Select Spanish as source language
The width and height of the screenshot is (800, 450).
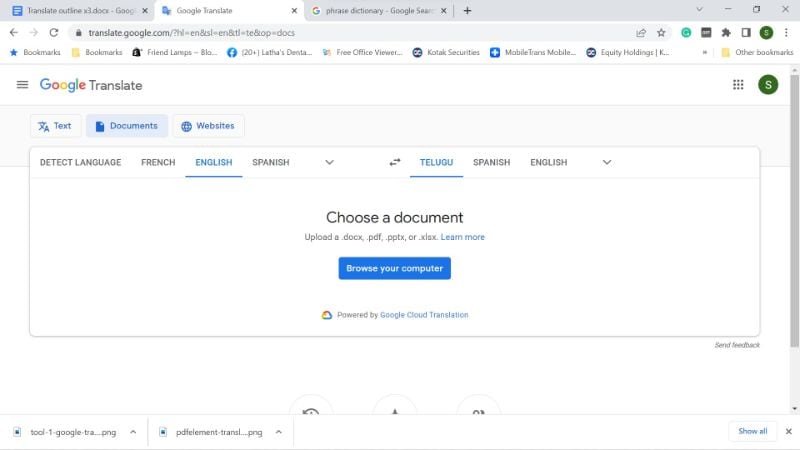point(270,162)
